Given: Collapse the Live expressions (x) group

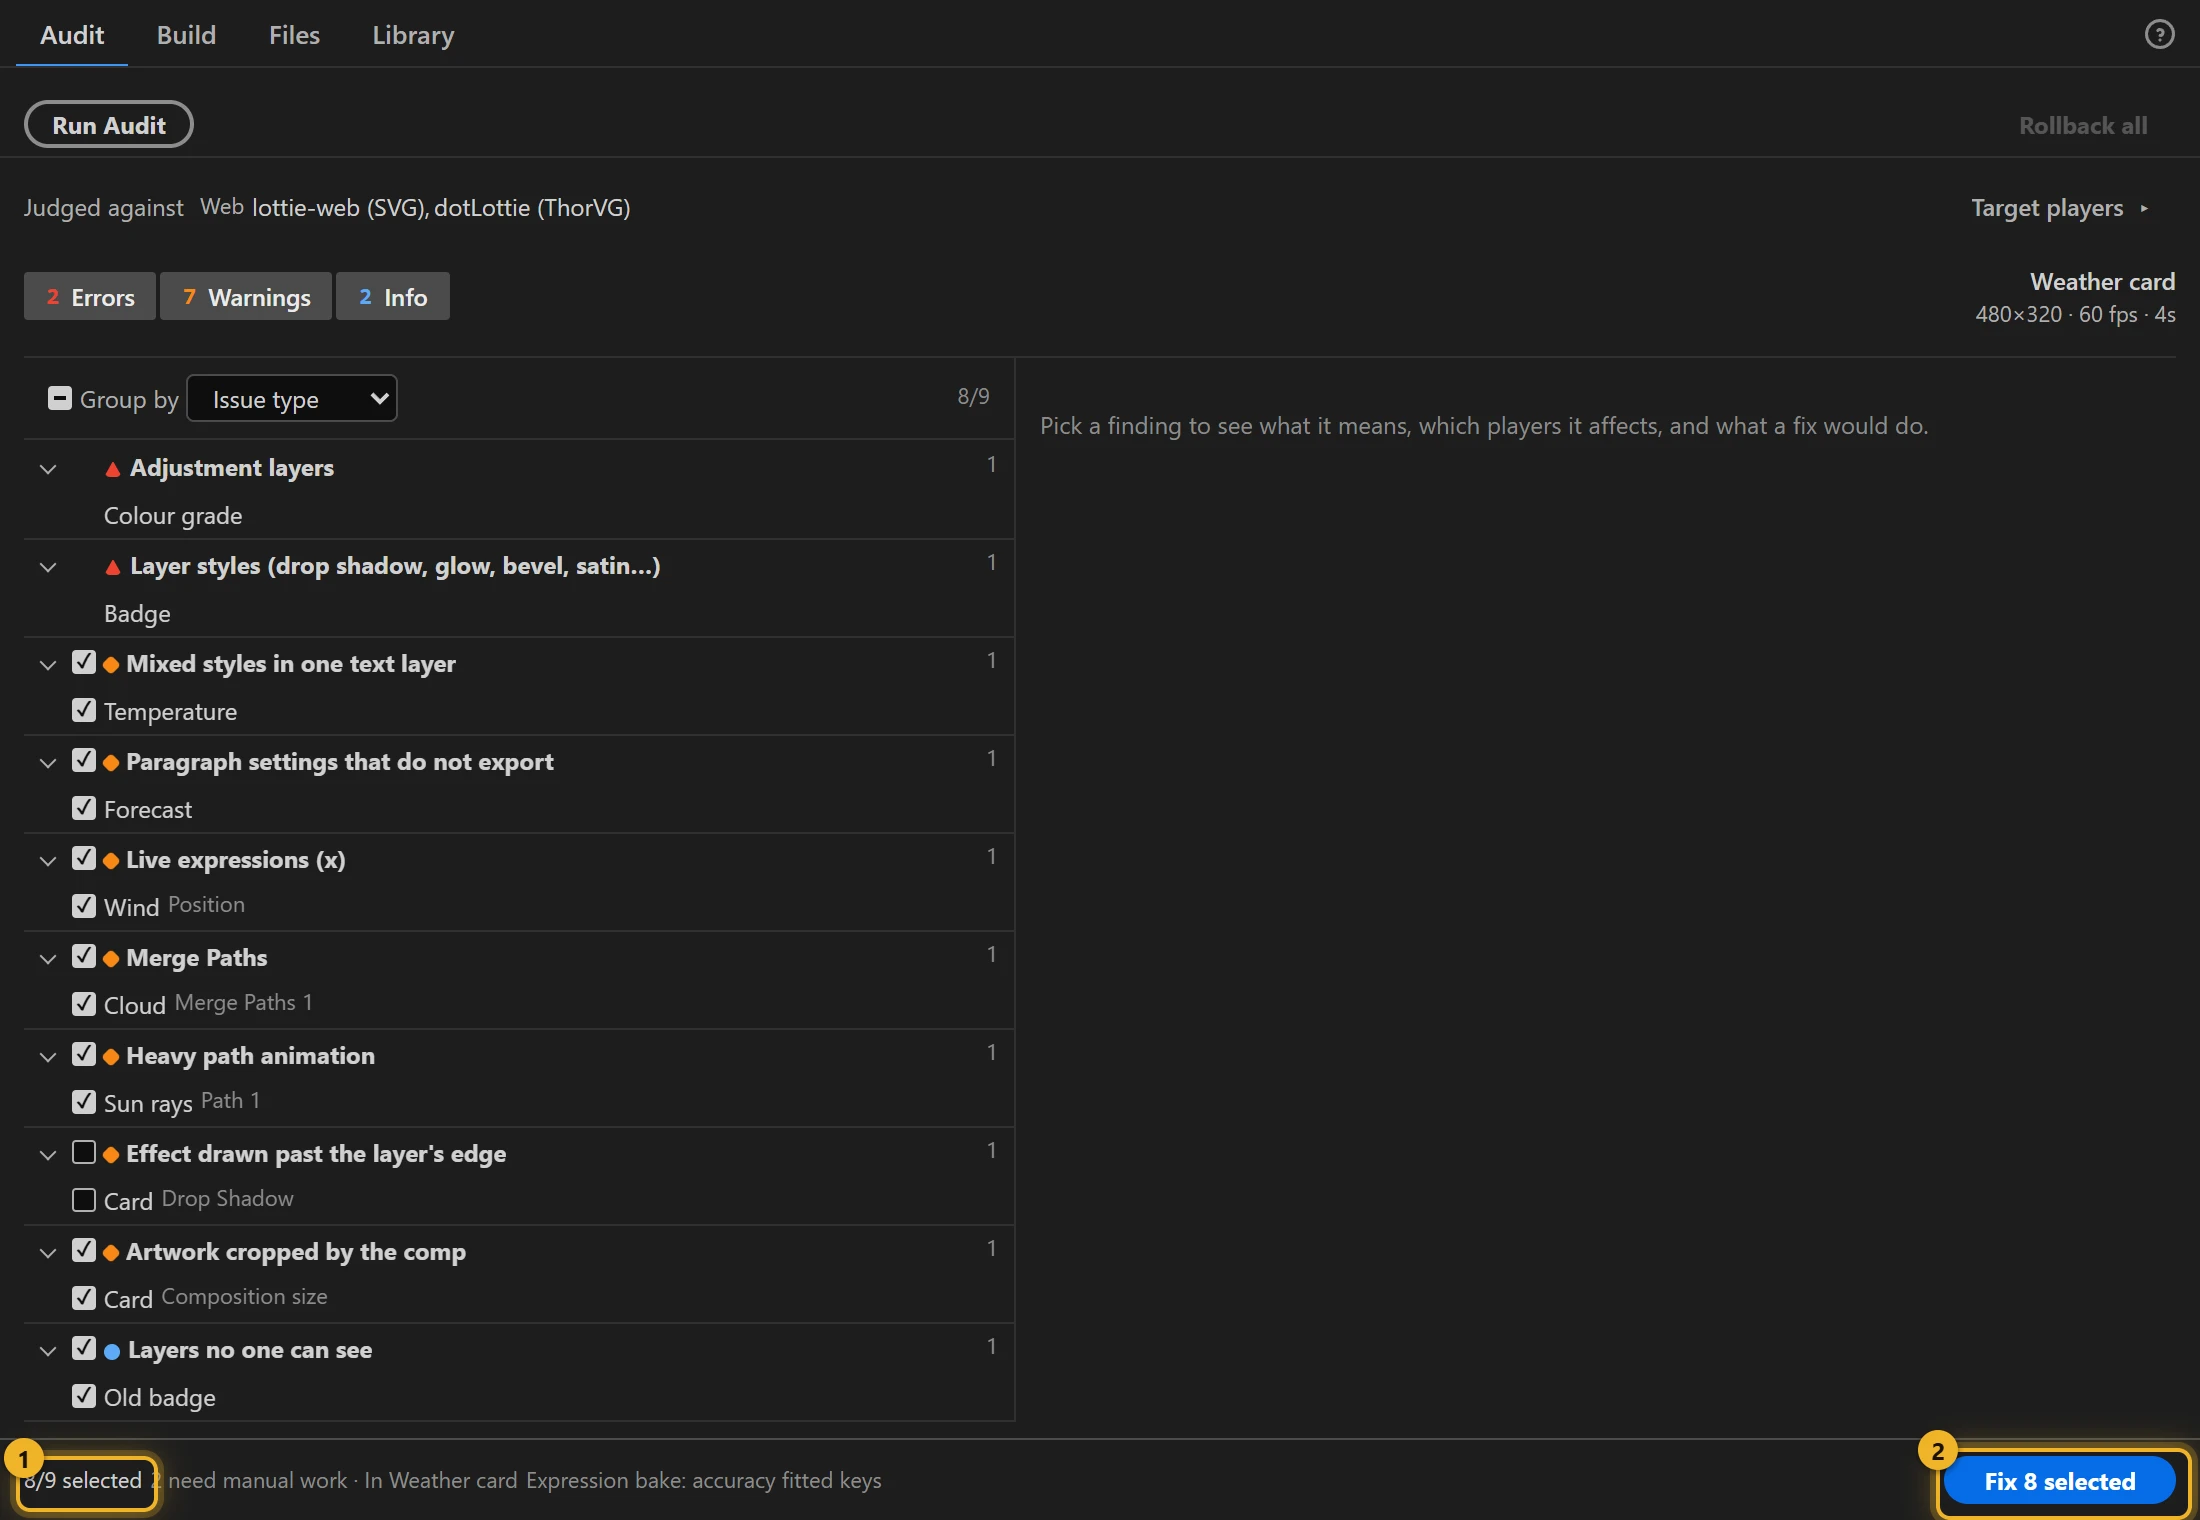Looking at the screenshot, I should click(x=48, y=861).
